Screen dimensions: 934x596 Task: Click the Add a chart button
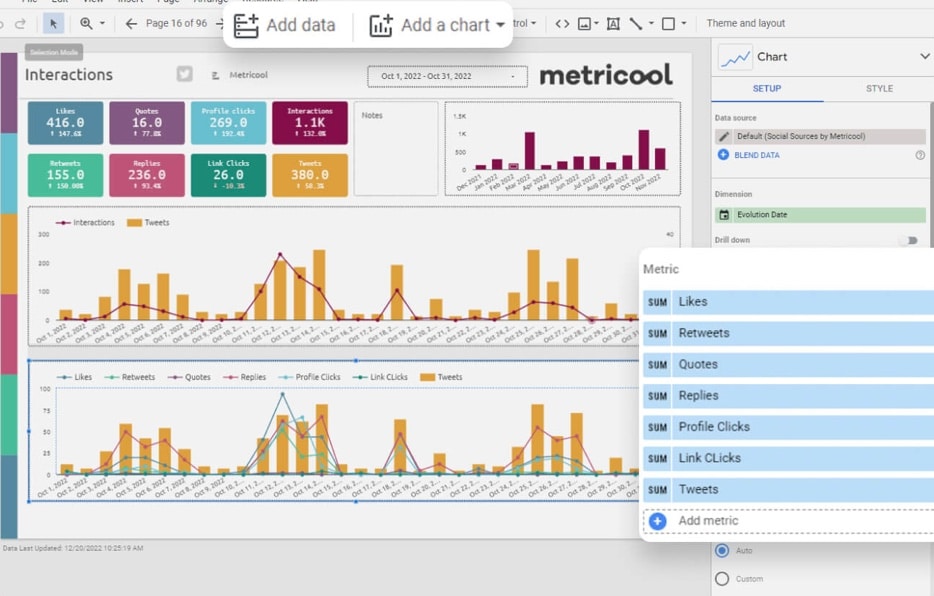click(438, 25)
